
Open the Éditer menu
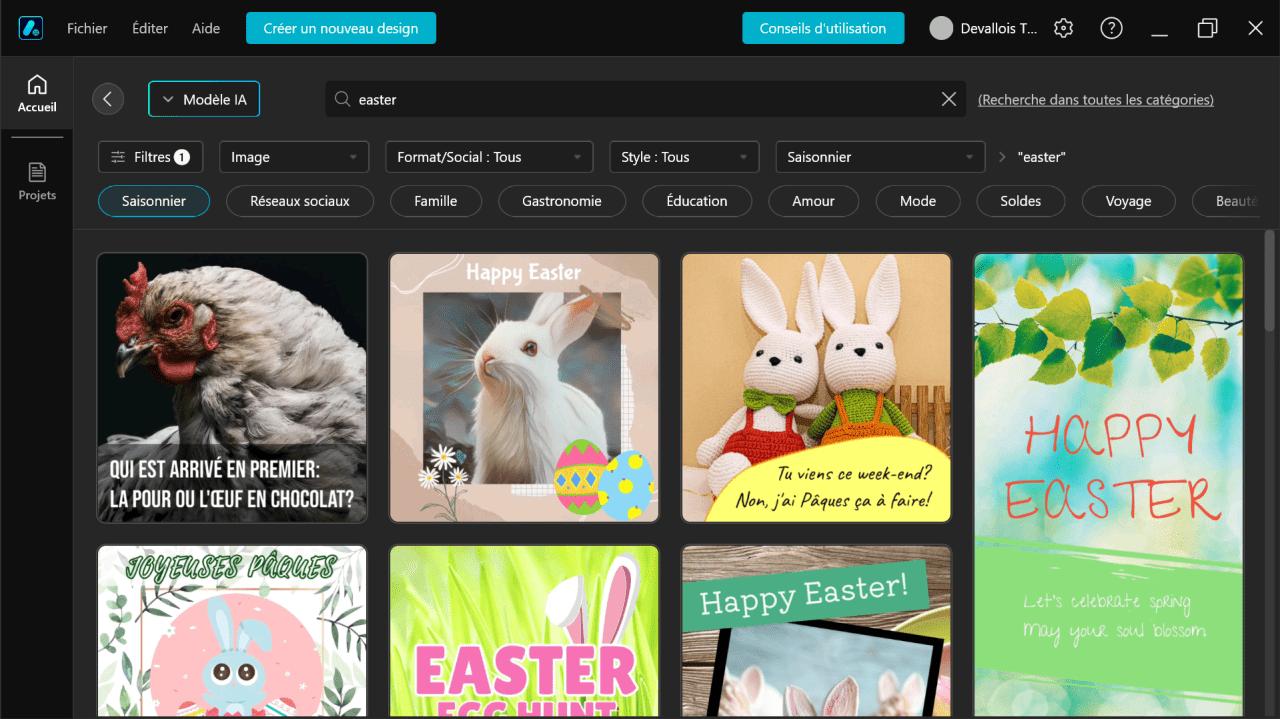pyautogui.click(x=150, y=28)
